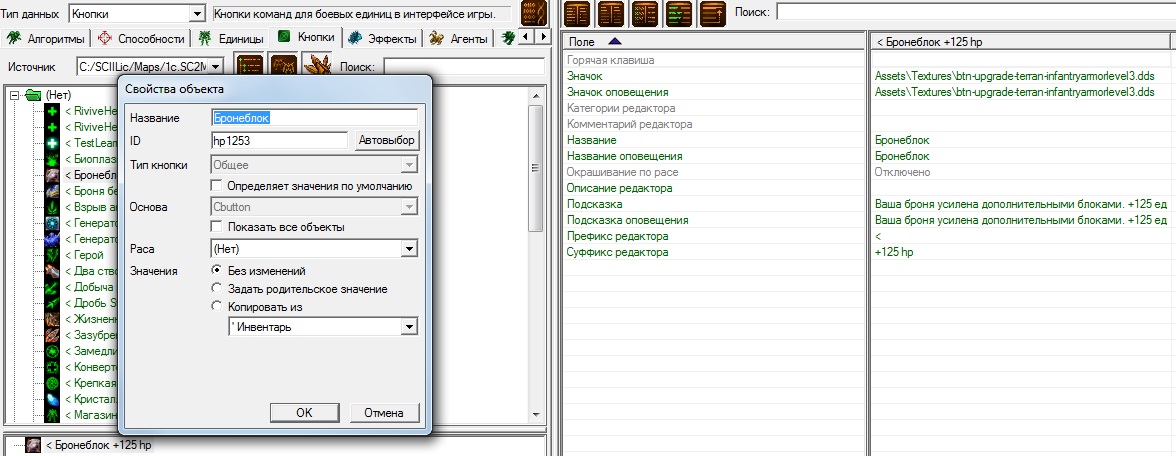Screen dimensions: 1176x456
Task: Click the < Бронеблок +125 hp column header
Action: 1022,42
